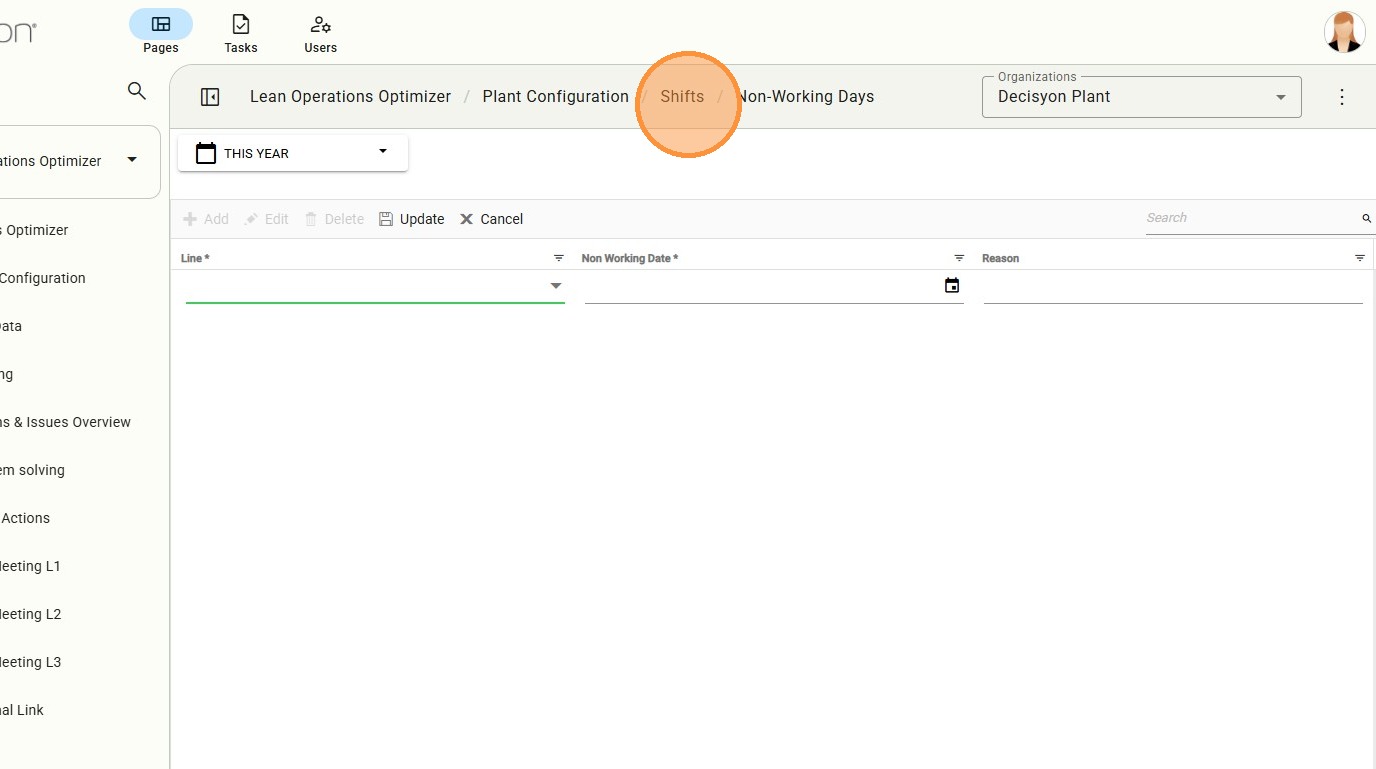Cancel the row edit
Image resolution: width=1376 pixels, height=769 pixels.
(x=491, y=219)
